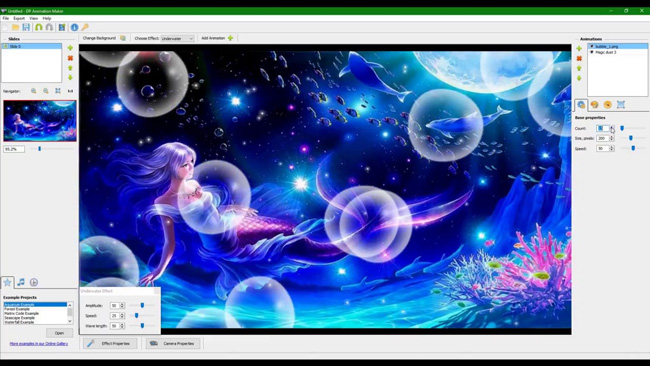Click the Open button under Example Projects

click(59, 333)
